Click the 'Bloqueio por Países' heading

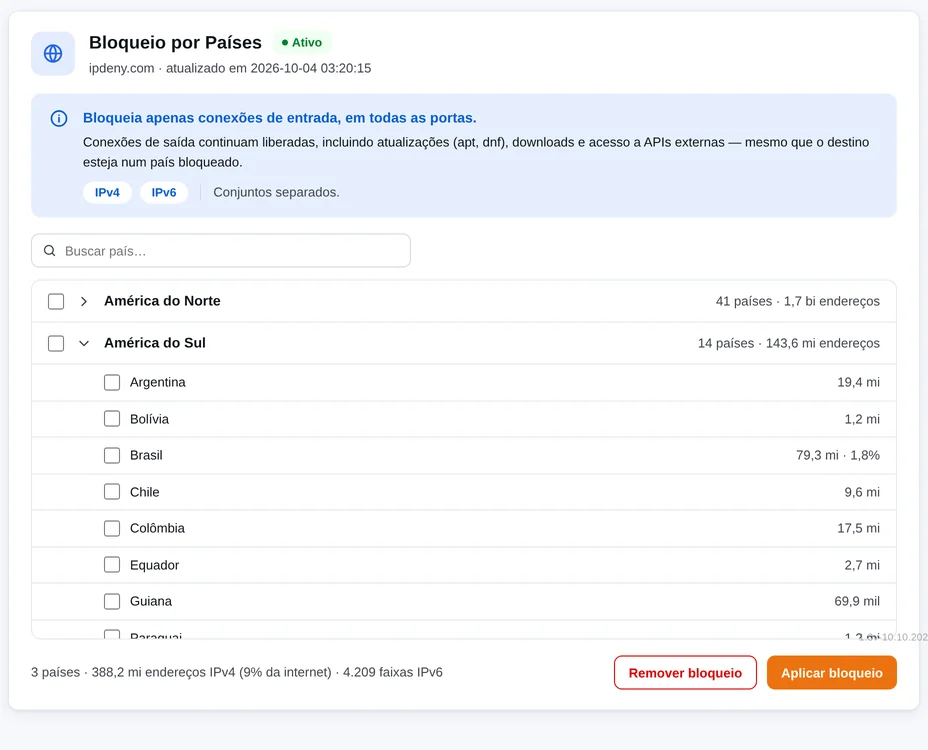(175, 43)
